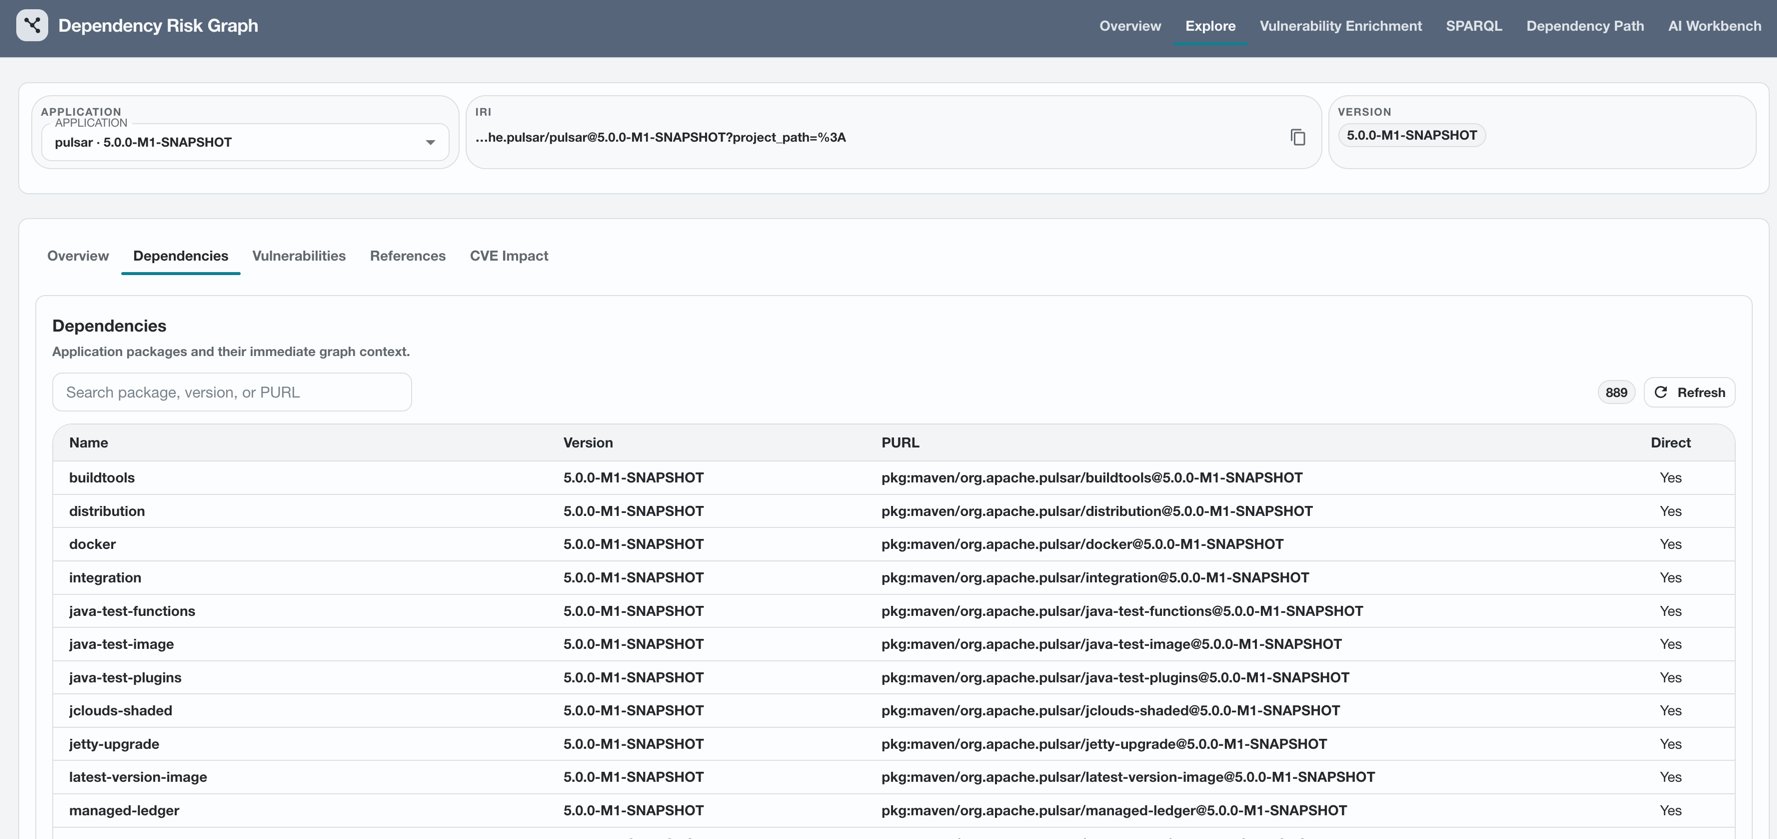
Task: Click the PURL for jclouds-shaded
Action: [1110, 711]
